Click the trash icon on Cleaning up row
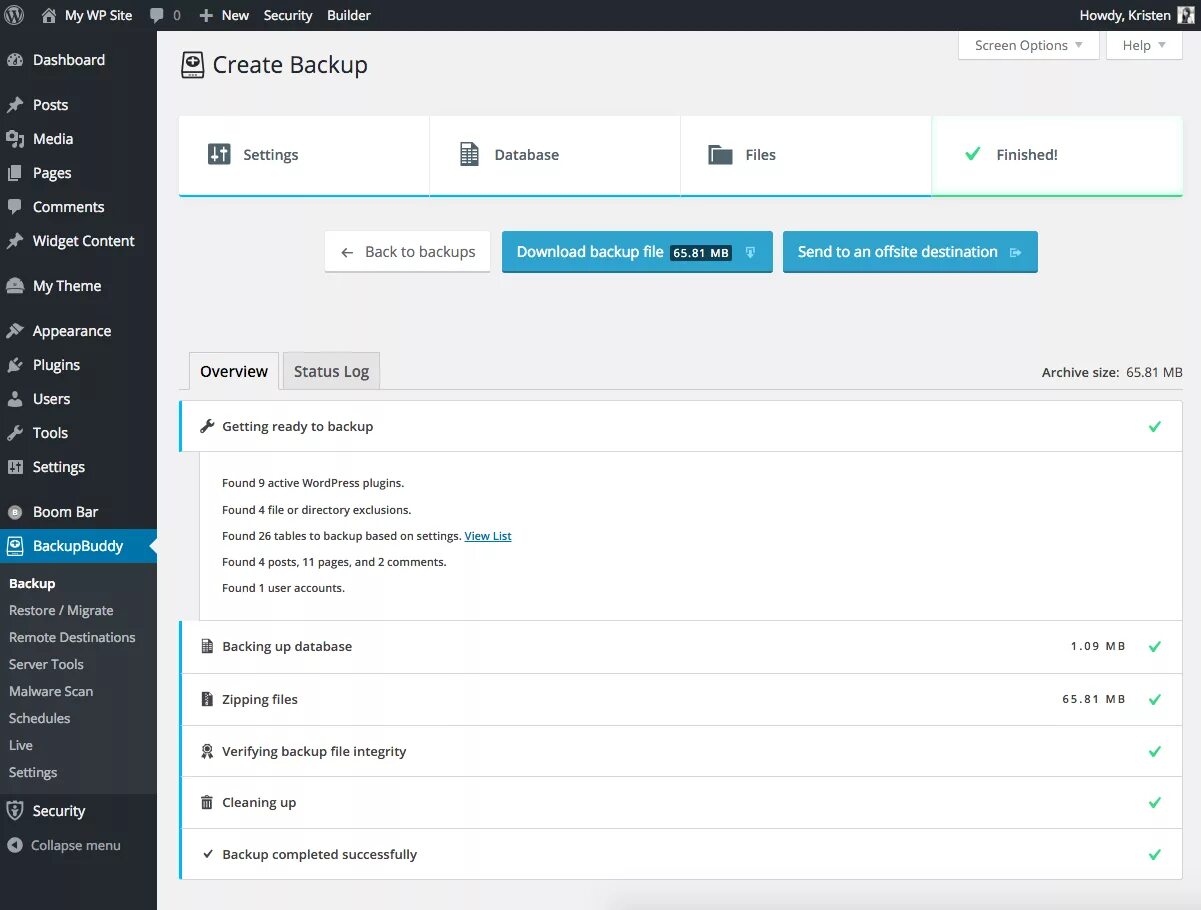The image size is (1201, 910). tap(207, 802)
